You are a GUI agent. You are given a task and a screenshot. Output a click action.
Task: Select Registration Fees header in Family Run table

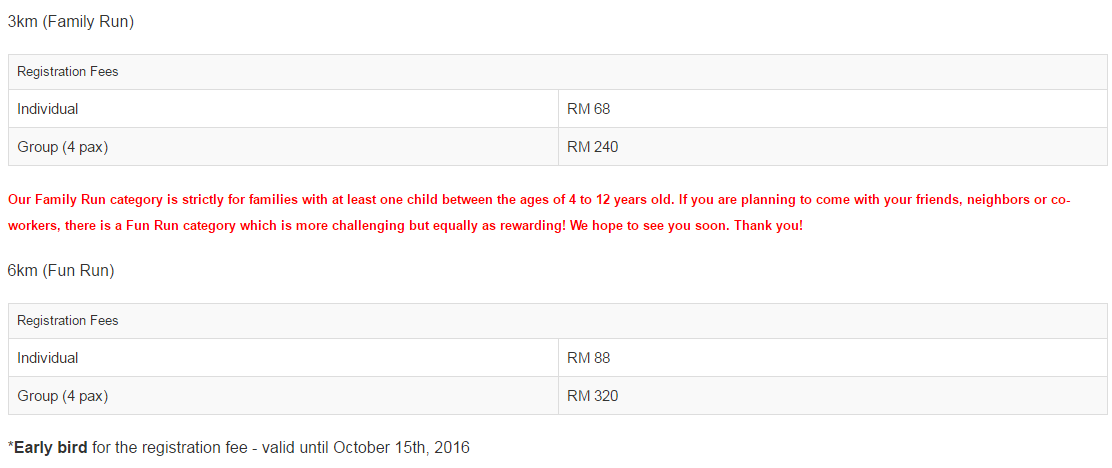67,72
